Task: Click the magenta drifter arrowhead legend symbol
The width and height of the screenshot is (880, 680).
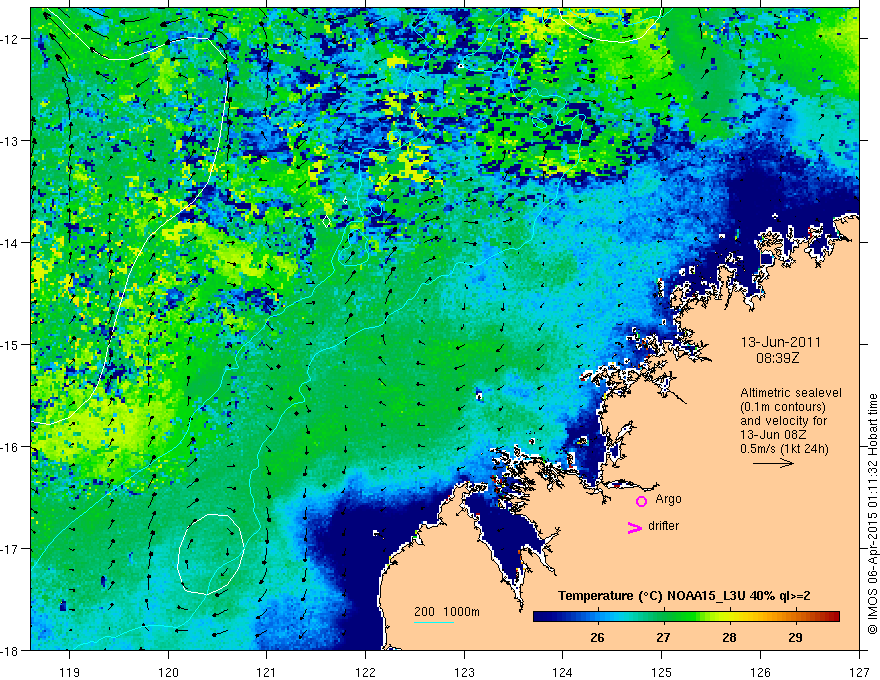Action: coord(635,527)
